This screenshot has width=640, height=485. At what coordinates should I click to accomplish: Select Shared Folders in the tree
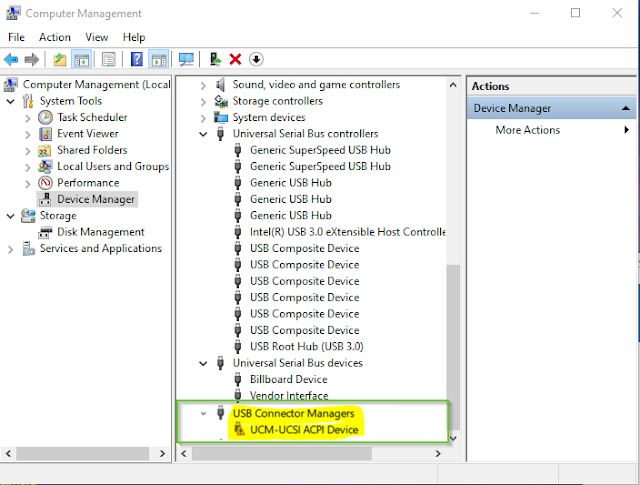point(92,150)
